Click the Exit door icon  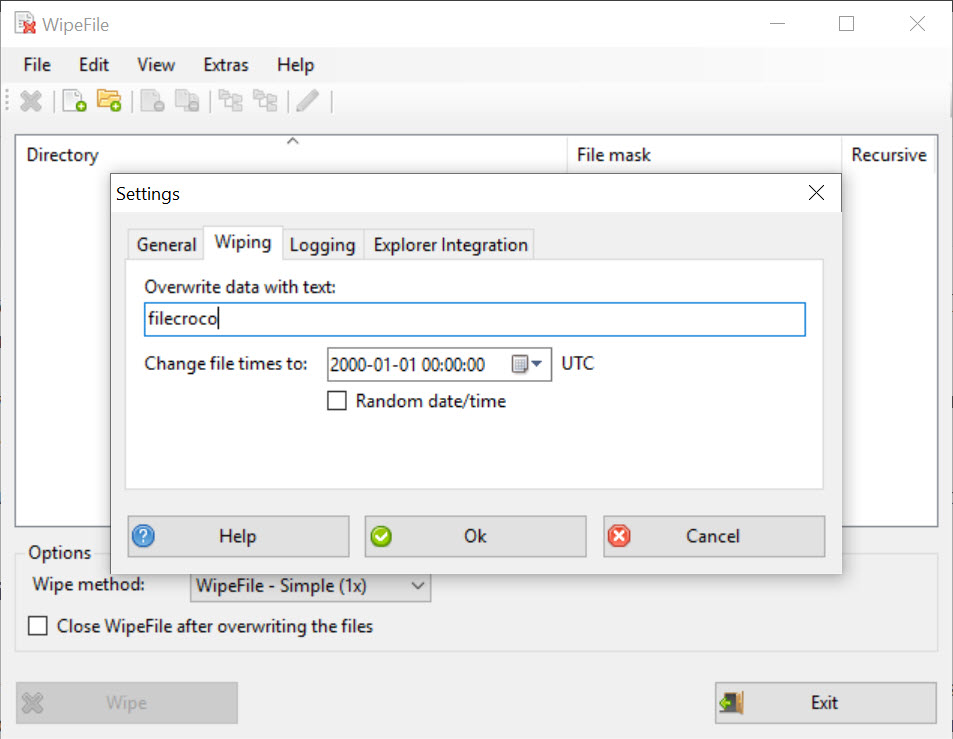(x=732, y=703)
